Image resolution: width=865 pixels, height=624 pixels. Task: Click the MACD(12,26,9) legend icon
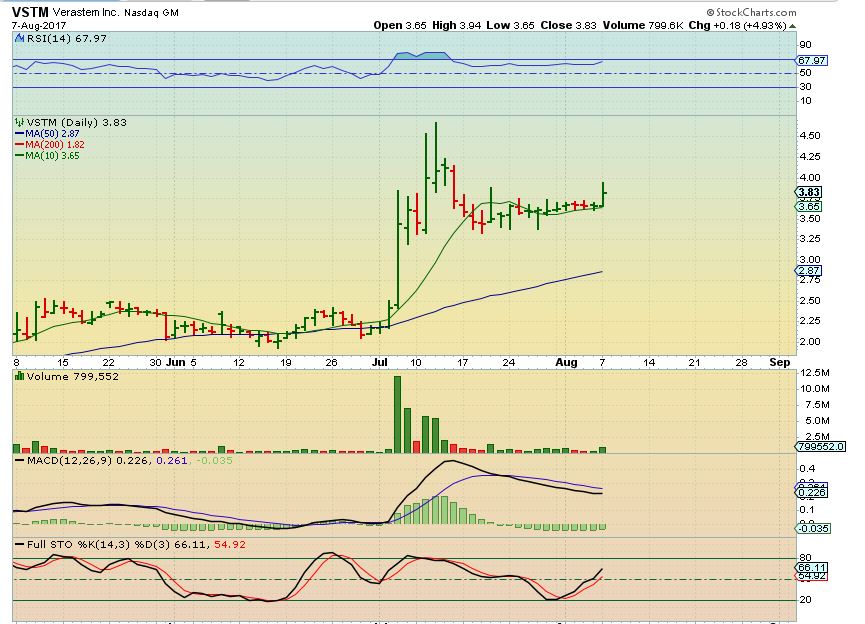(x=19, y=463)
